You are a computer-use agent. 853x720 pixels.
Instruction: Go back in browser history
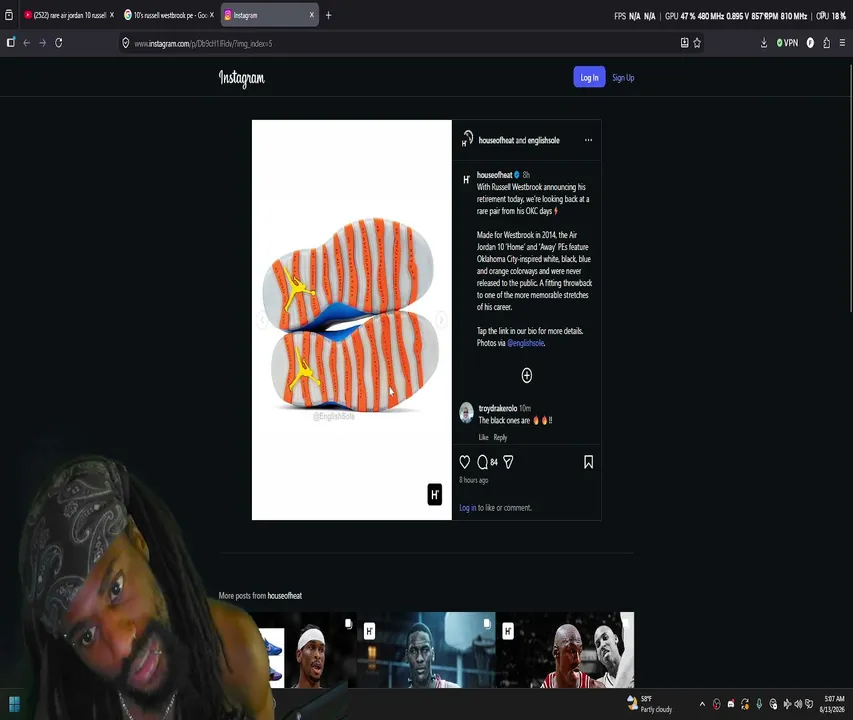[x=27, y=43]
